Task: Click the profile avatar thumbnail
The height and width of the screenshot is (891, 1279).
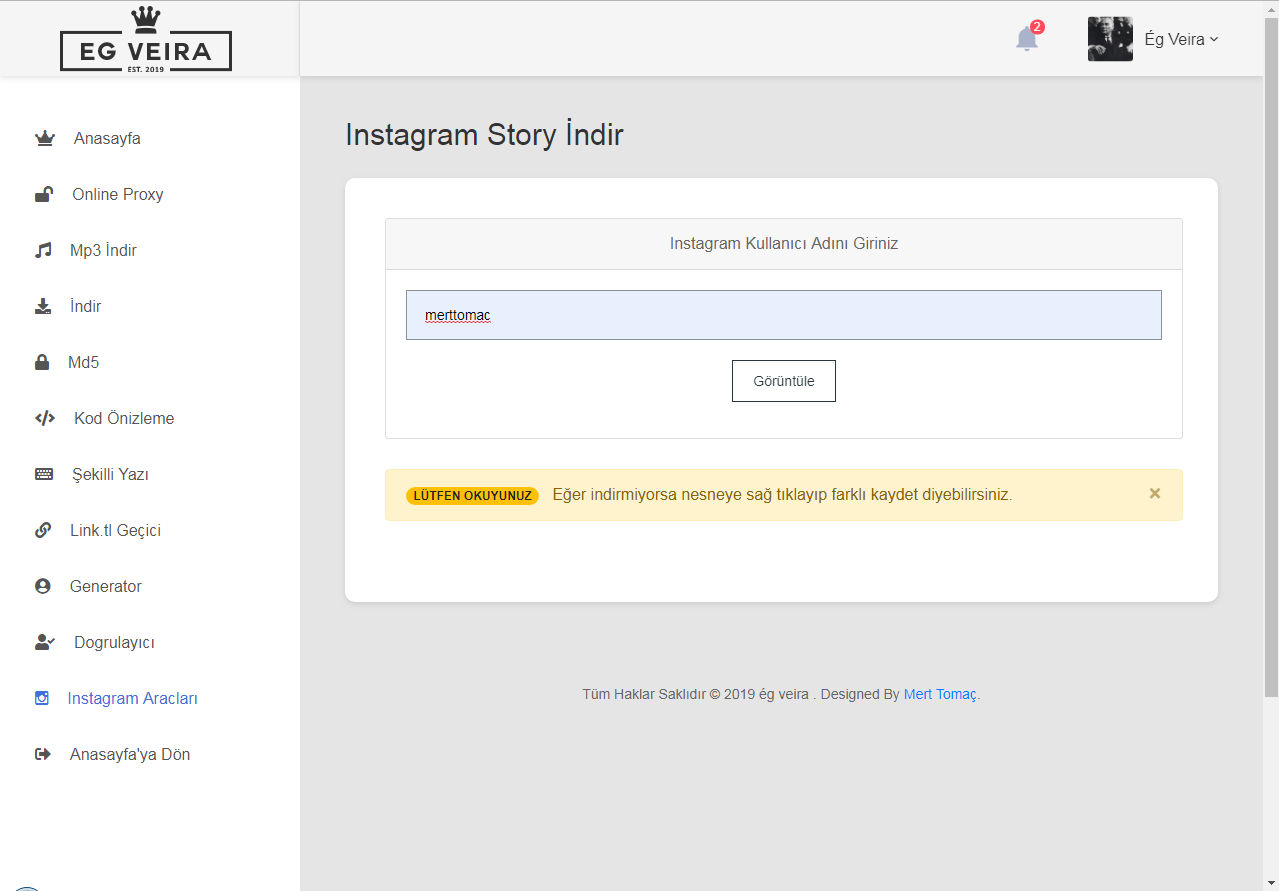Action: pyautogui.click(x=1110, y=39)
